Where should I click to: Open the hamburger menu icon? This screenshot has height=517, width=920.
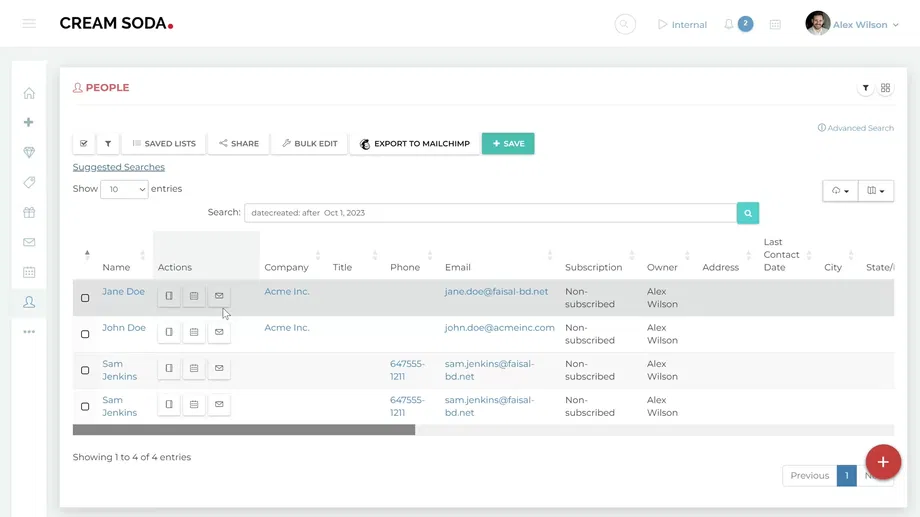[29, 24]
